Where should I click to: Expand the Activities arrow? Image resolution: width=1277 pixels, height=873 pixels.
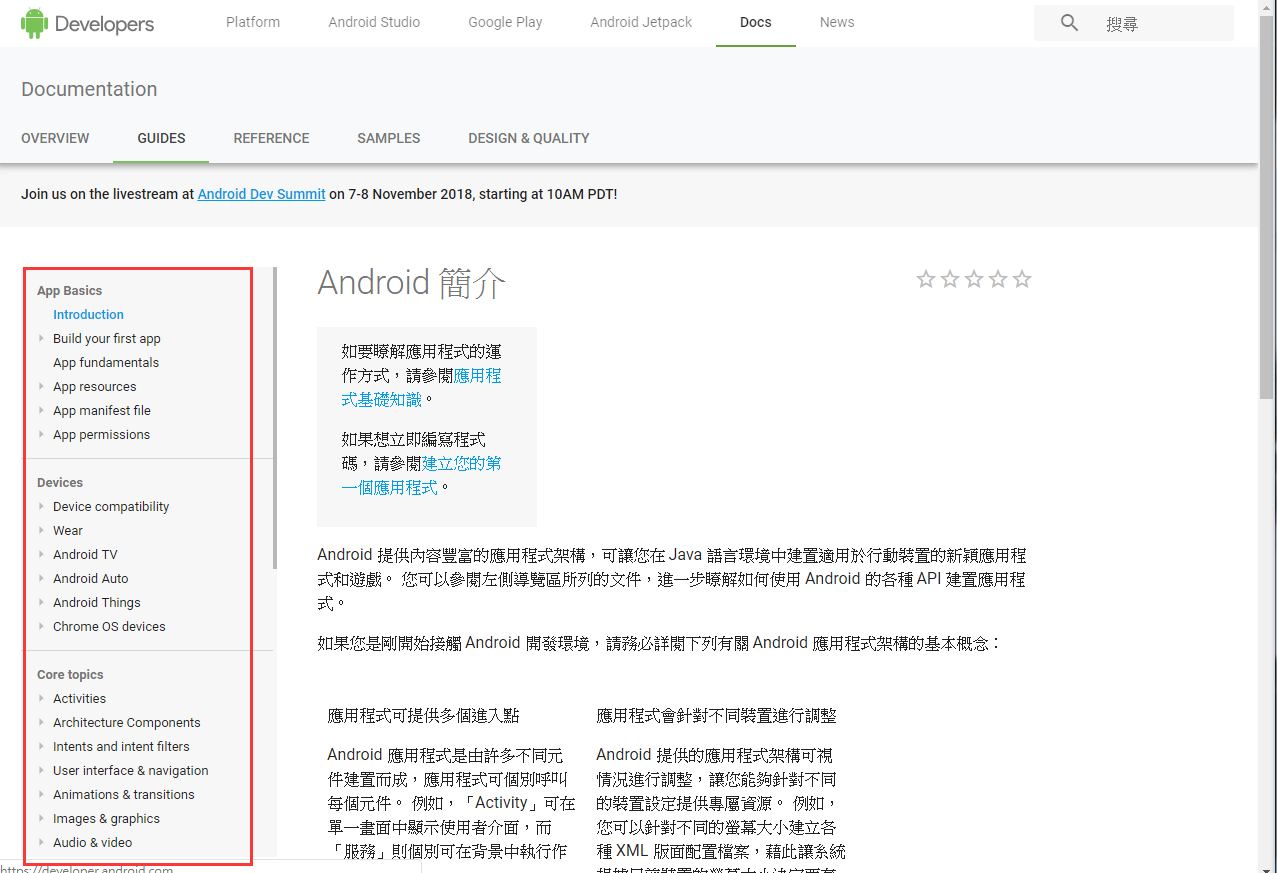pyautogui.click(x=41, y=698)
